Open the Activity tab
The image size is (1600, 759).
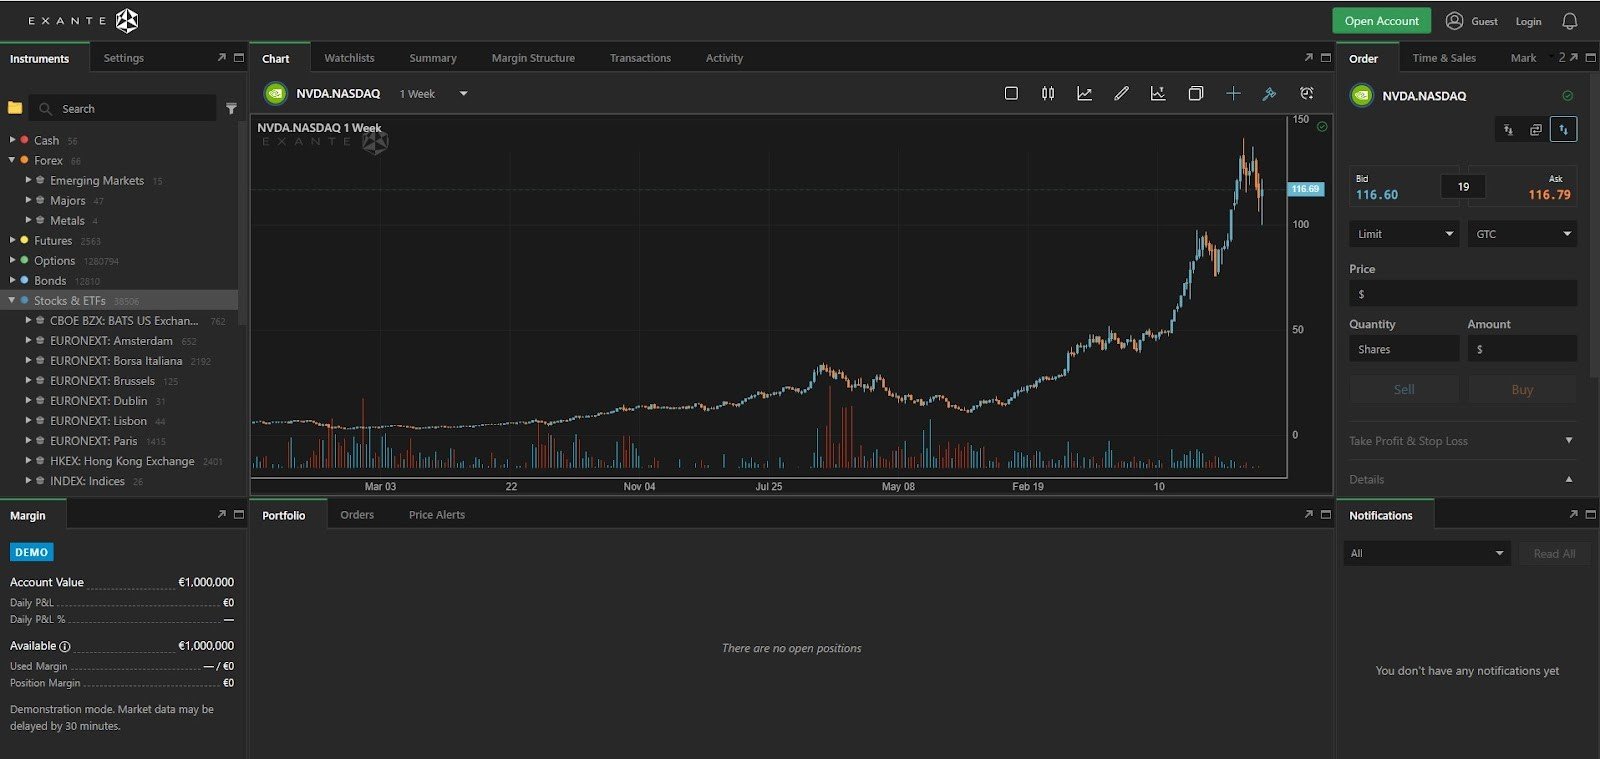click(x=724, y=58)
